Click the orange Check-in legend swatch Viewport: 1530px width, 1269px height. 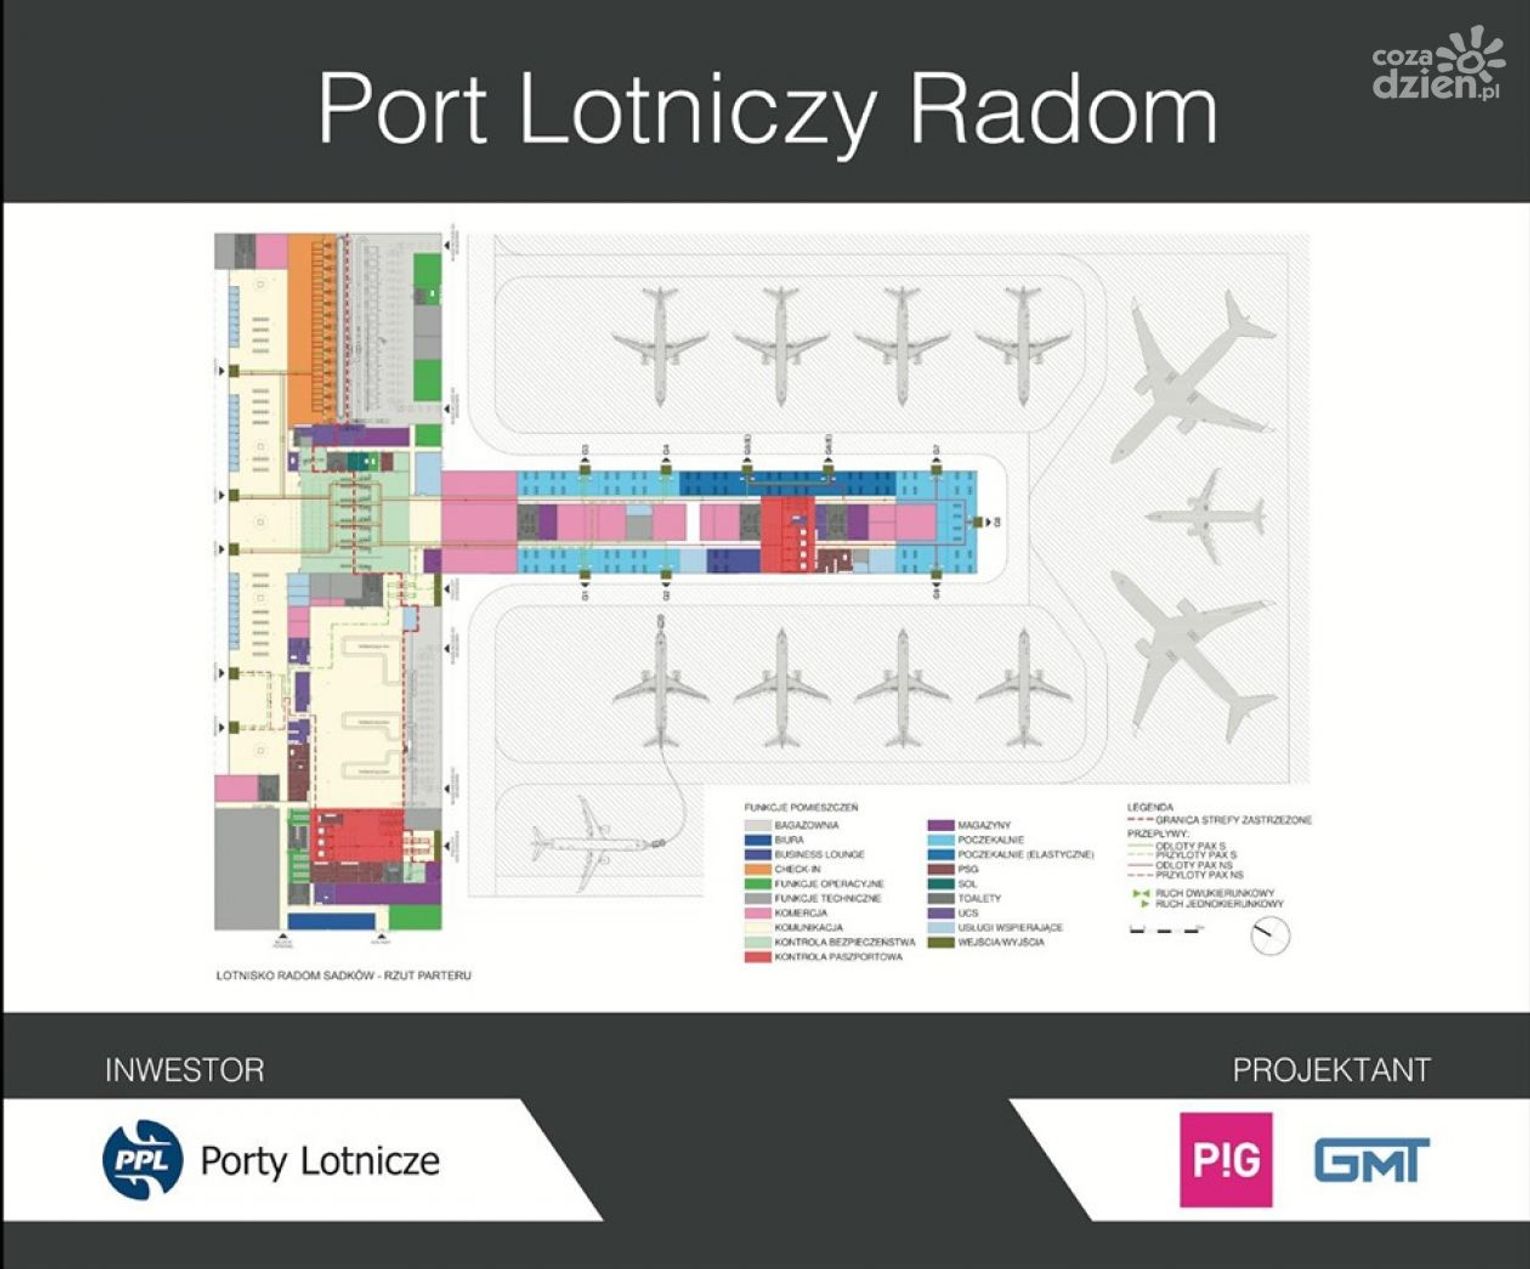click(x=758, y=869)
